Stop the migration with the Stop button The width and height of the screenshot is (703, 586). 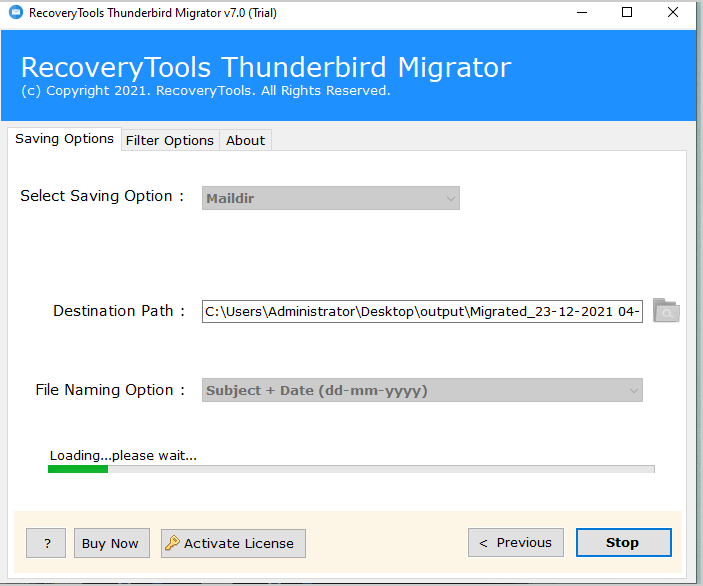click(x=624, y=543)
